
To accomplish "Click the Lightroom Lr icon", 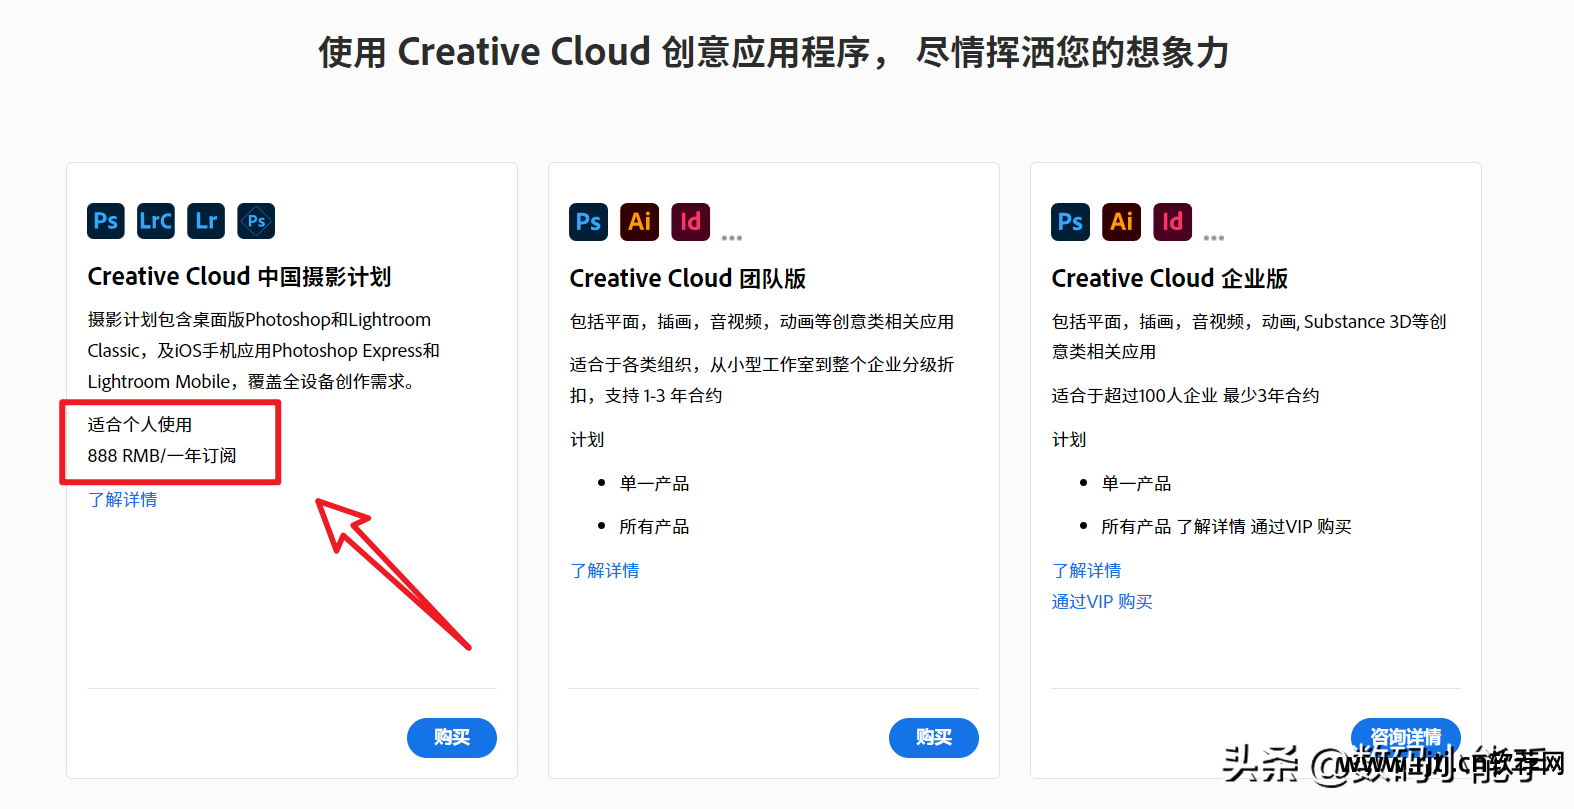I will [206, 221].
